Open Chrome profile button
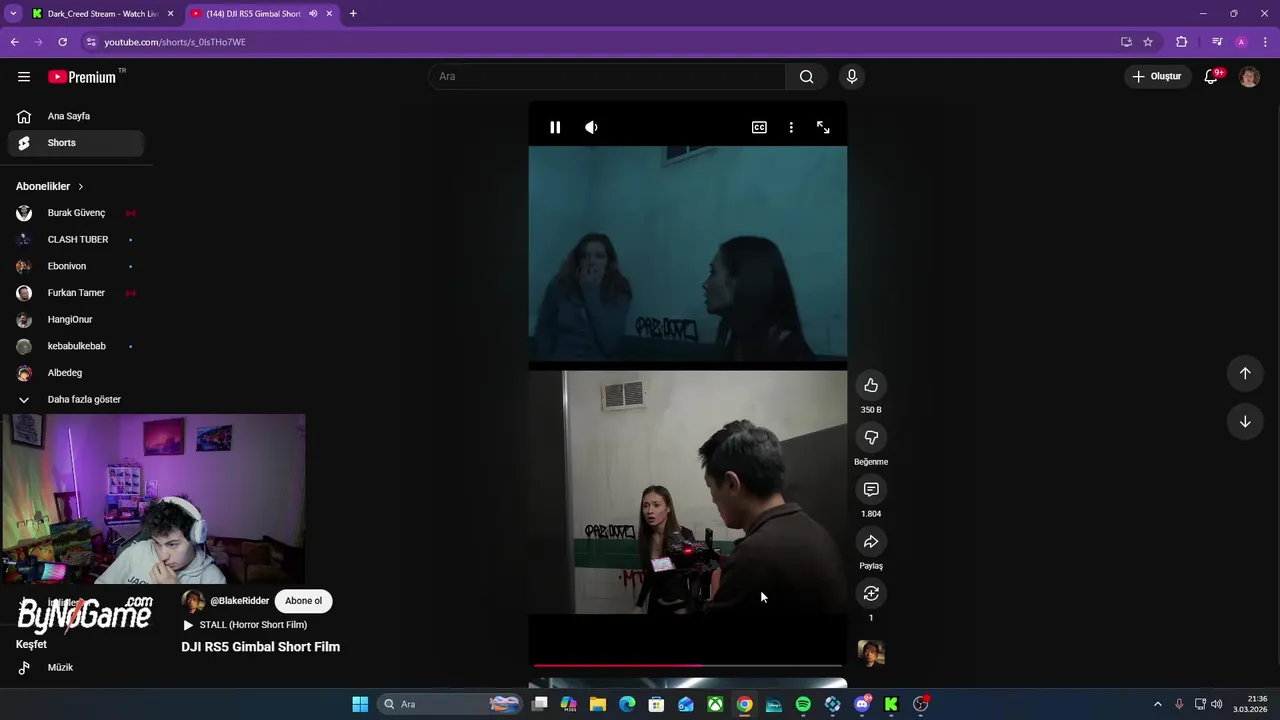This screenshot has width=1280, height=720. click(x=1241, y=42)
